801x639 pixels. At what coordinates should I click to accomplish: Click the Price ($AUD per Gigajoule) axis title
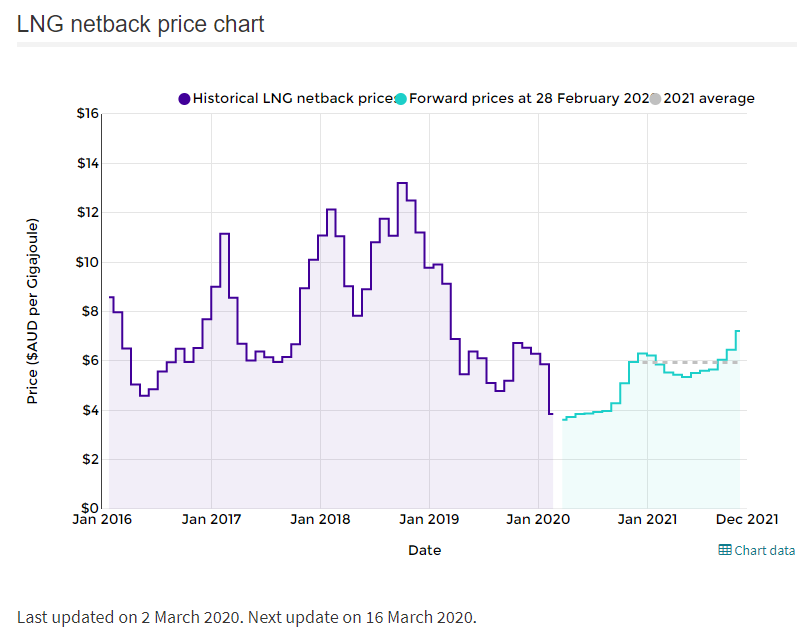[32, 310]
